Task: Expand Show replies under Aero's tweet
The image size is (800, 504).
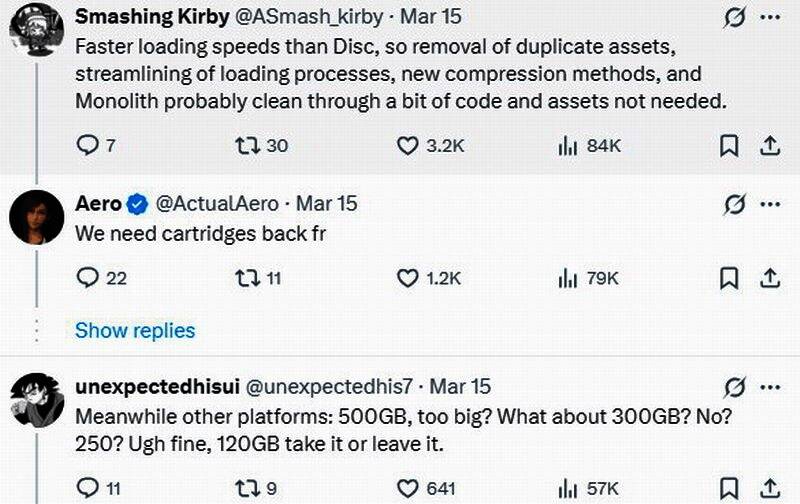Action: (135, 330)
